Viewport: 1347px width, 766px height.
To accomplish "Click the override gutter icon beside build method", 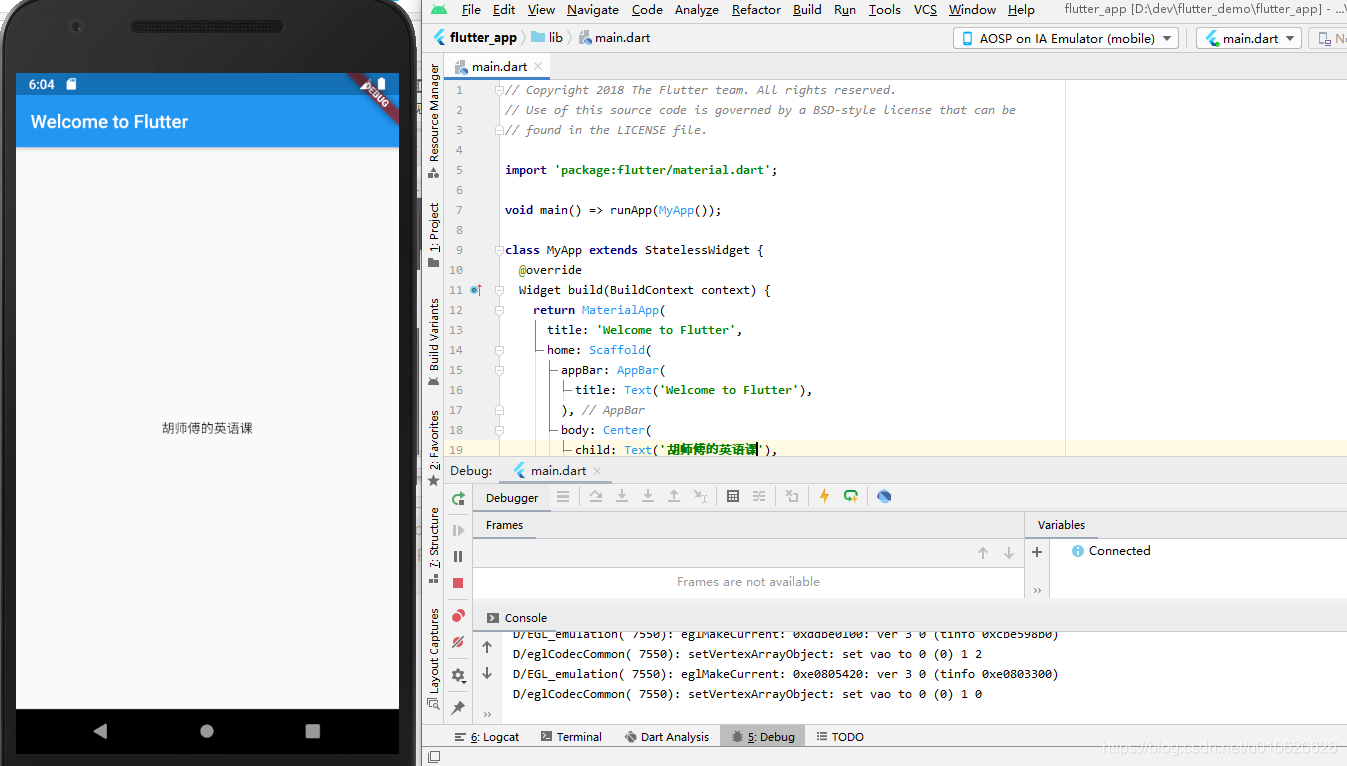I will [x=476, y=290].
